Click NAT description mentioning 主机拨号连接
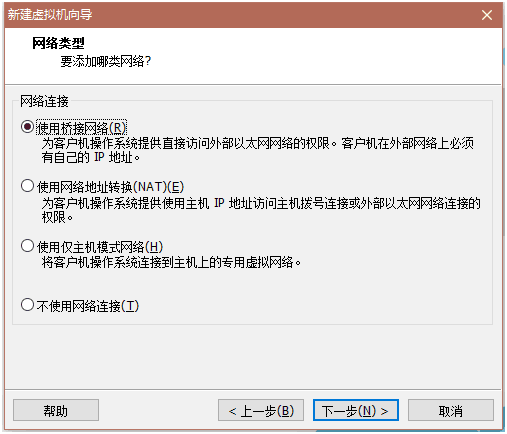507x434 pixels. tap(261, 210)
